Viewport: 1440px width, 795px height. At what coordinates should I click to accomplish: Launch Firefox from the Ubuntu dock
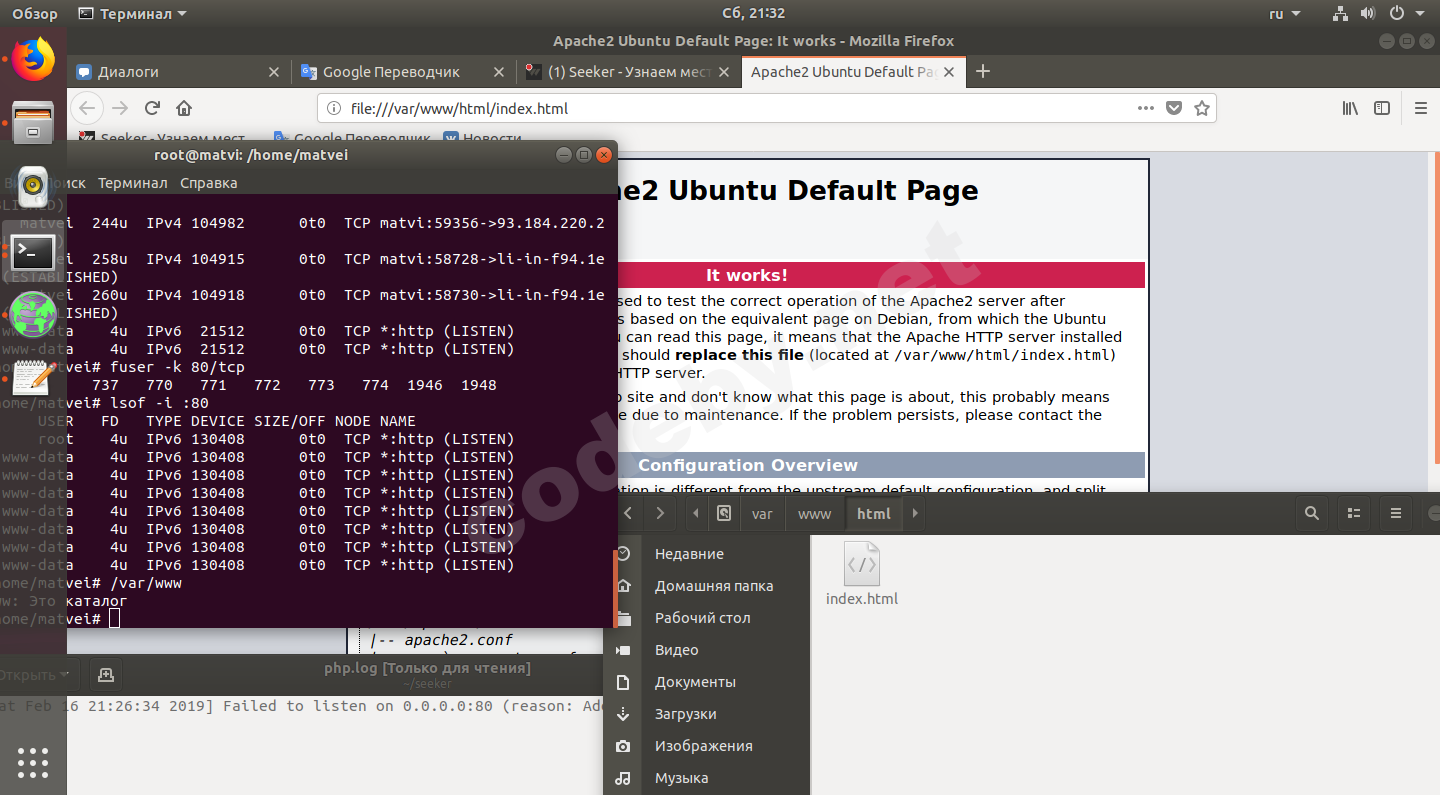coord(33,60)
